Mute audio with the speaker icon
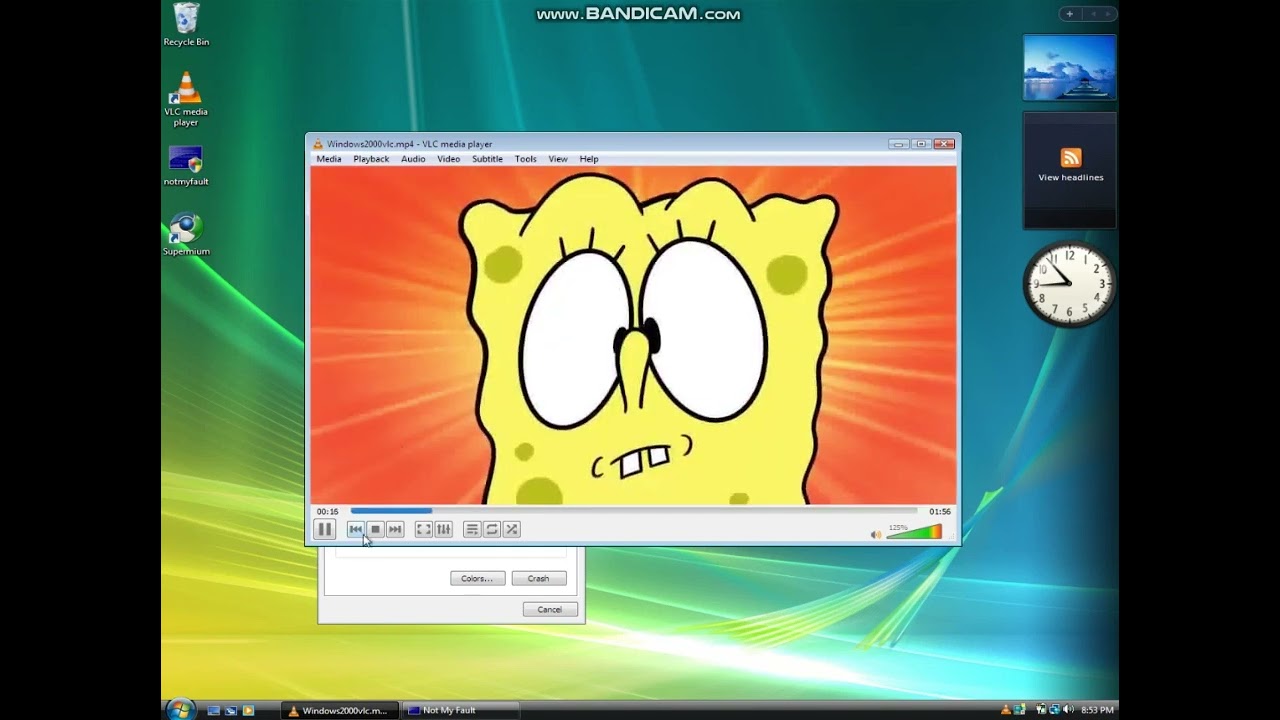The width and height of the screenshot is (1280, 720). 876,534
